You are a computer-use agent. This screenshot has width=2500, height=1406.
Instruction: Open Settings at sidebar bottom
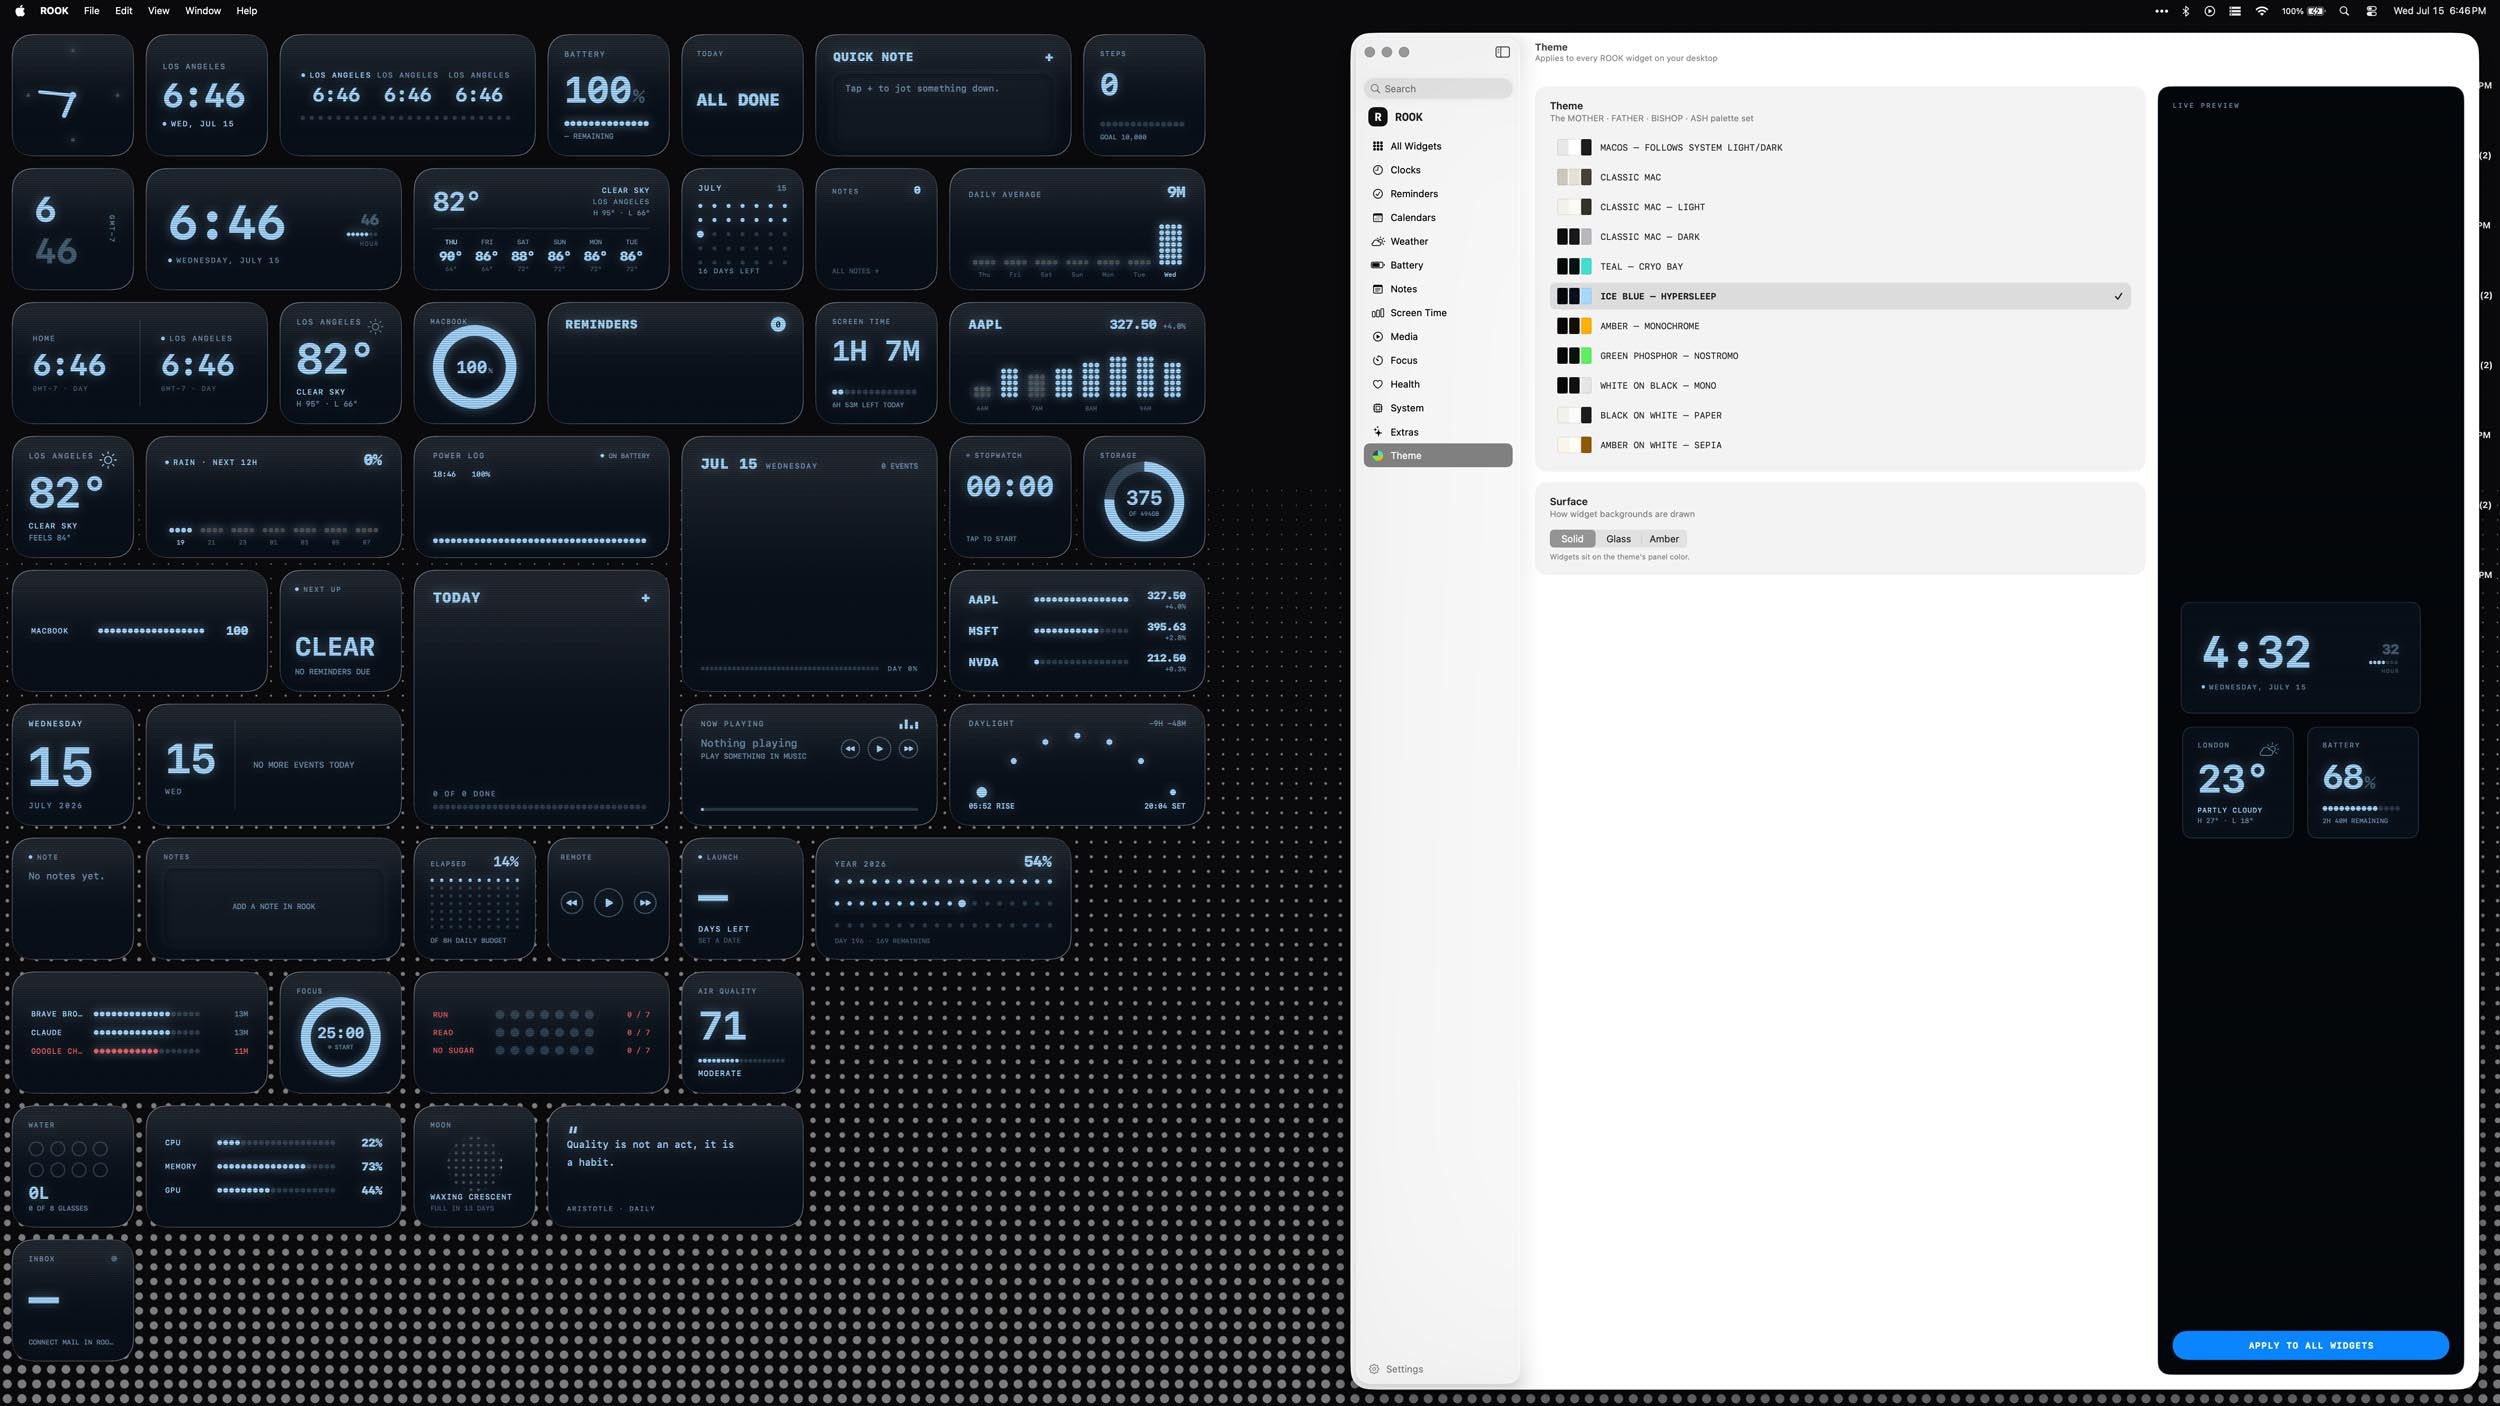[1396, 1369]
